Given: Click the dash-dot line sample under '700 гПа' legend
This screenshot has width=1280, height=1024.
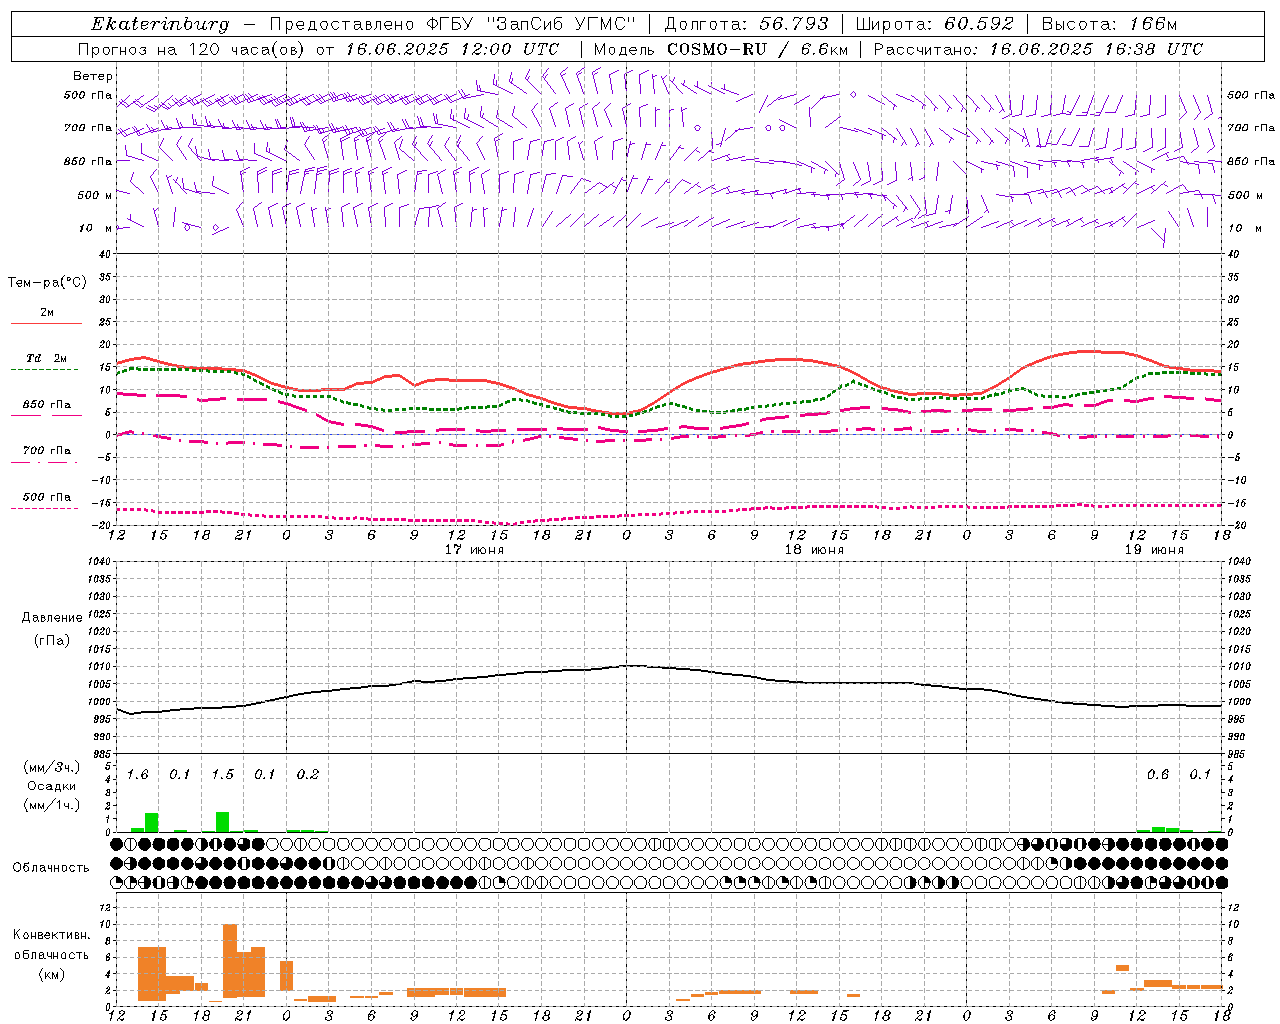Looking at the screenshot, I should tap(44, 462).
